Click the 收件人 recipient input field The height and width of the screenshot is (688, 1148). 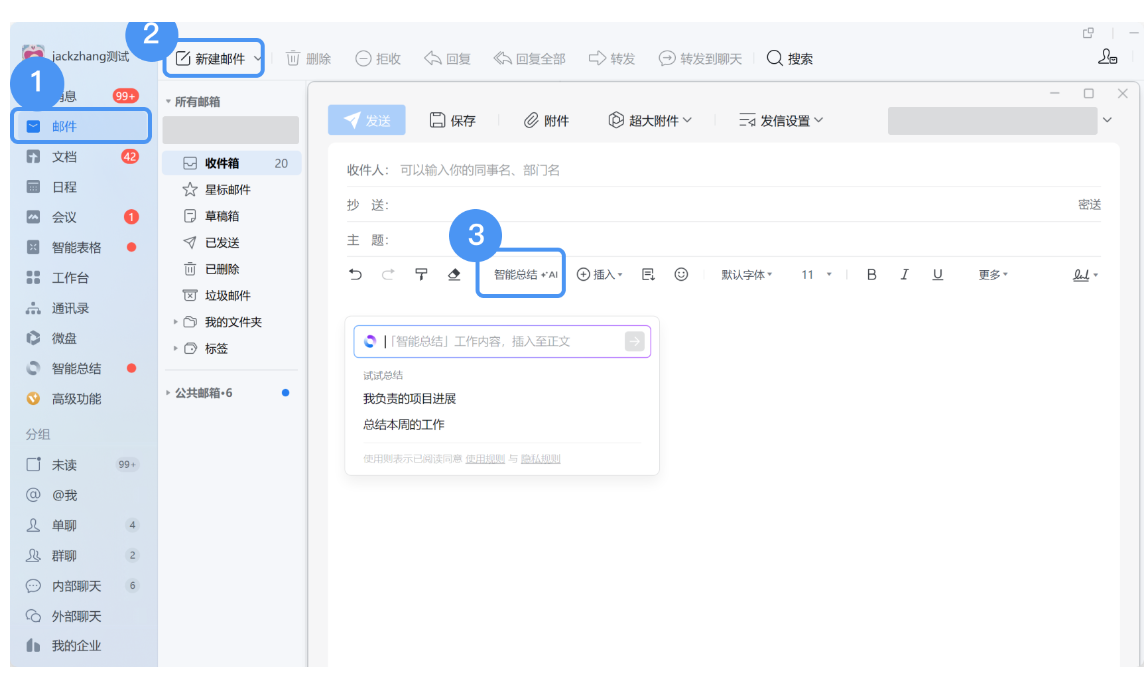[x=750, y=170]
